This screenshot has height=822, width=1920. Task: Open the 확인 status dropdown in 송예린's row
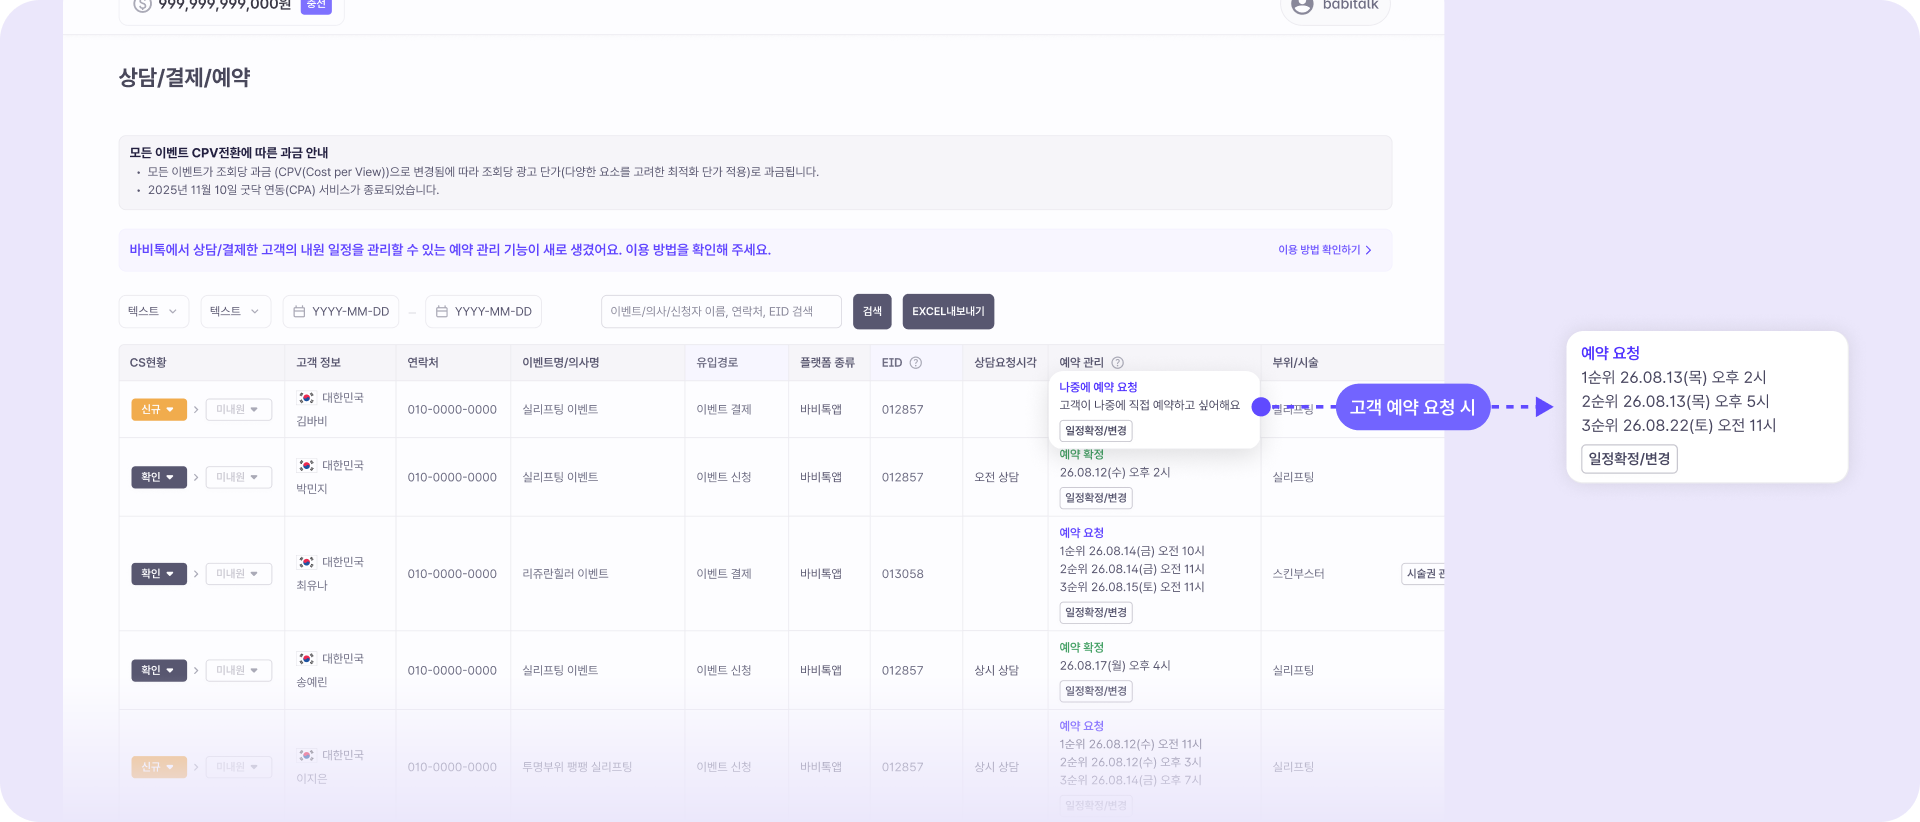159,671
